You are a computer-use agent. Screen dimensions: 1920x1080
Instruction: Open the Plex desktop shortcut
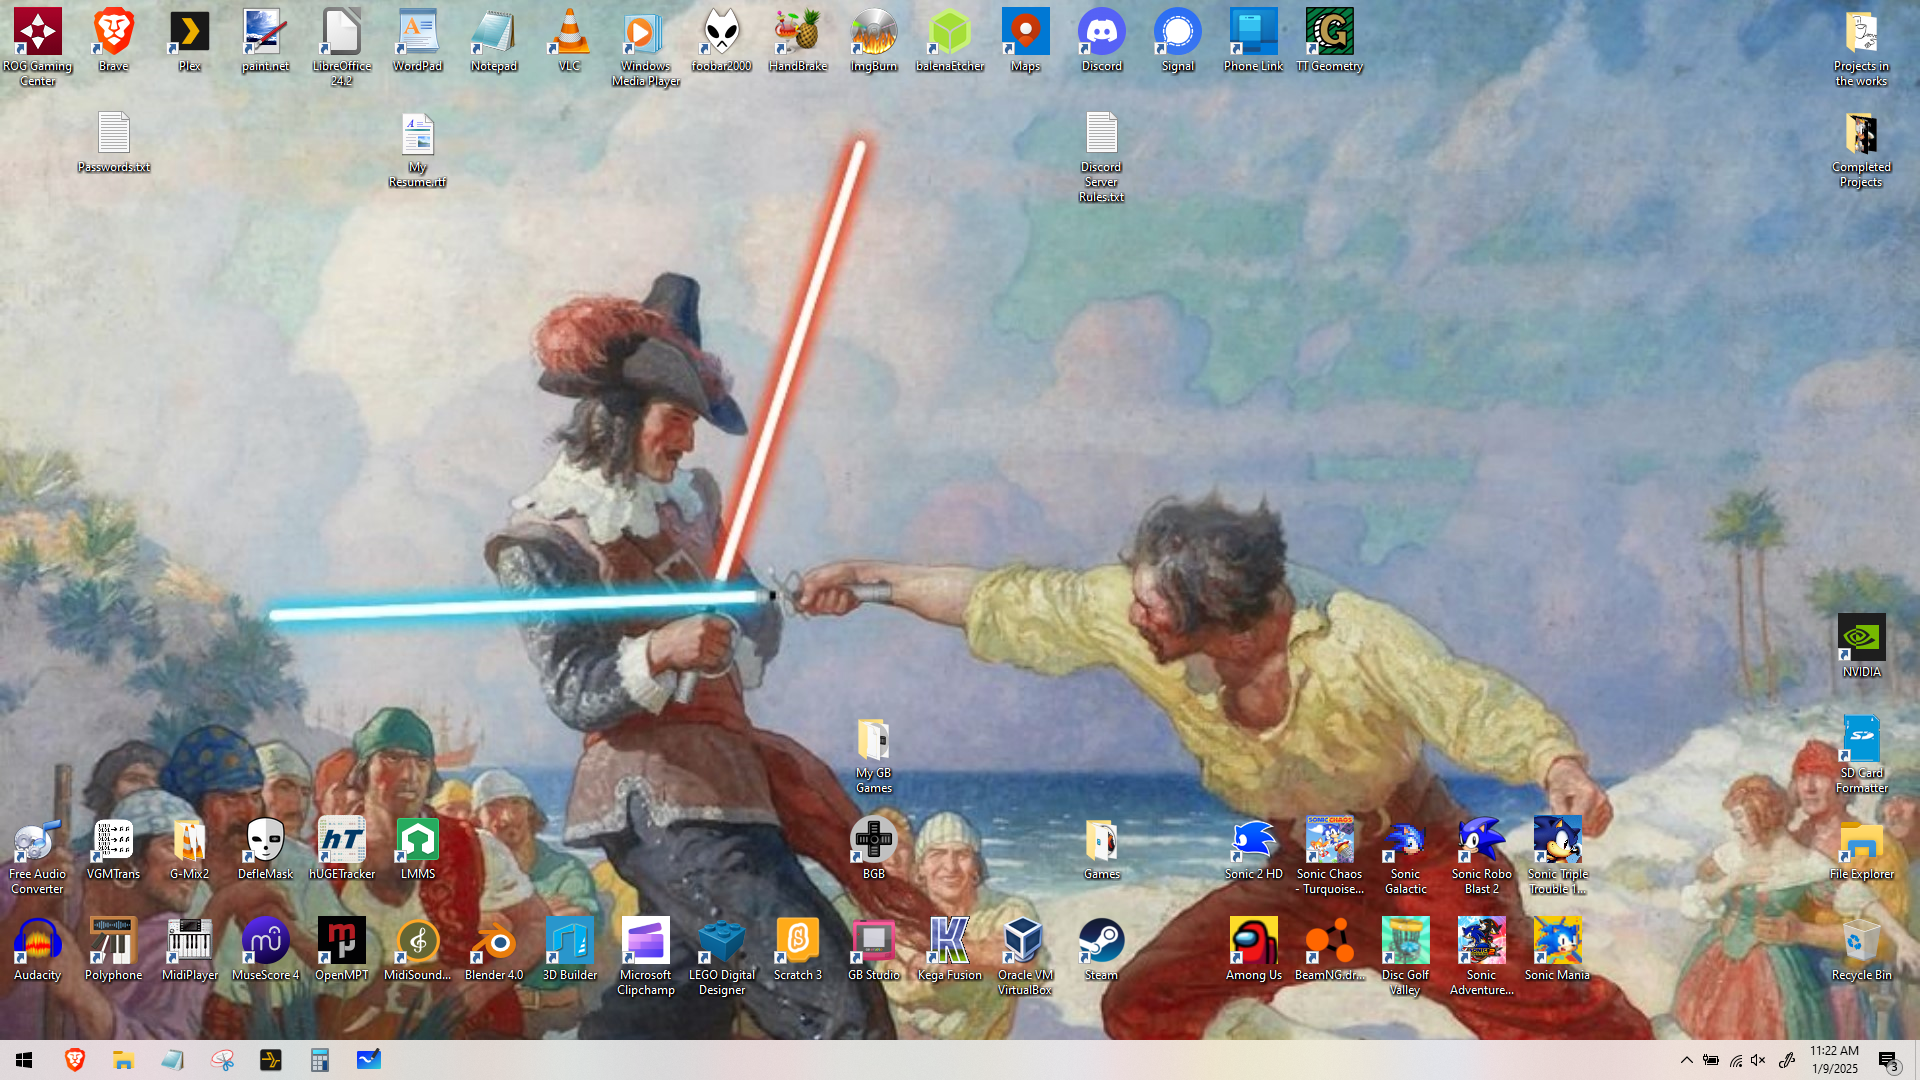point(189,40)
